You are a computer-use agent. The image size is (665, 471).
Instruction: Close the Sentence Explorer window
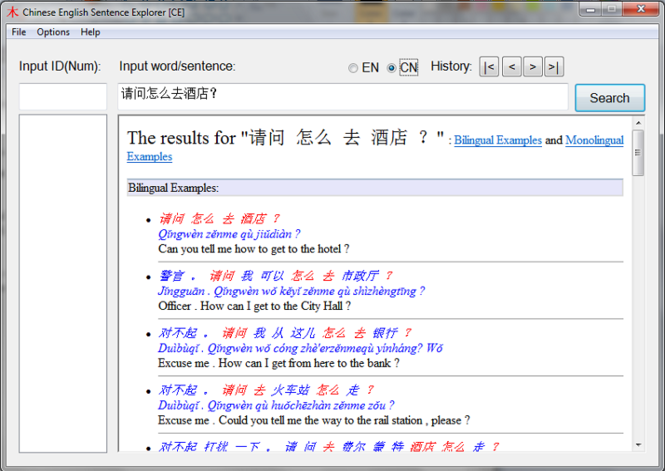pyautogui.click(x=641, y=9)
